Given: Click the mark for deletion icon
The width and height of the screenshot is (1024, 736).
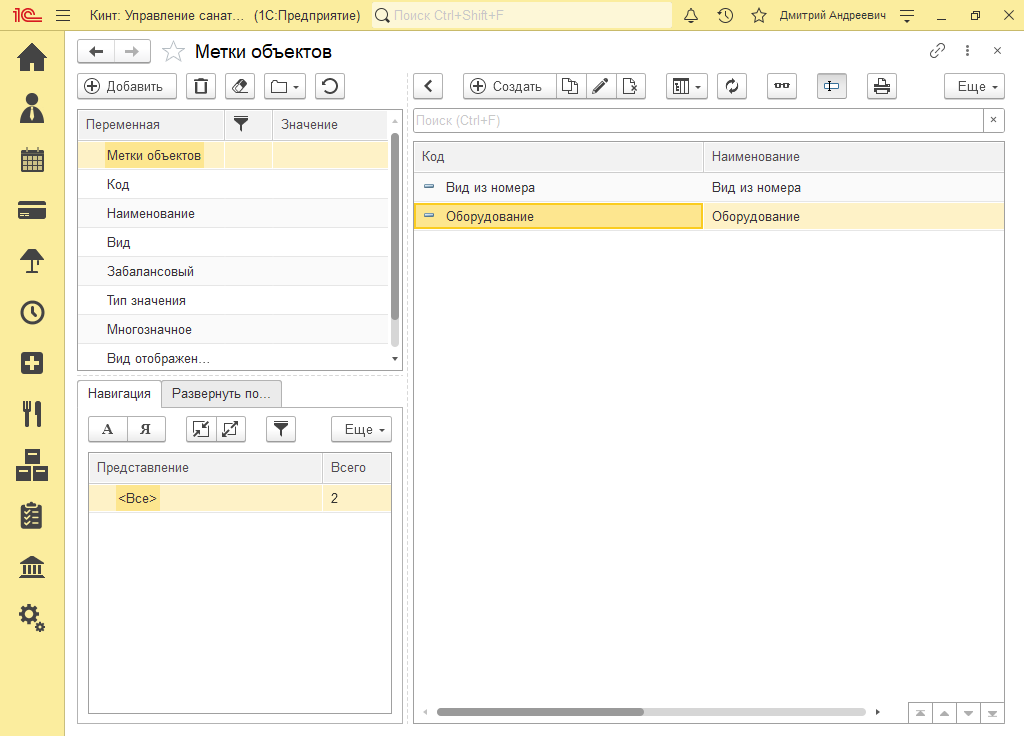Looking at the screenshot, I should point(630,86).
